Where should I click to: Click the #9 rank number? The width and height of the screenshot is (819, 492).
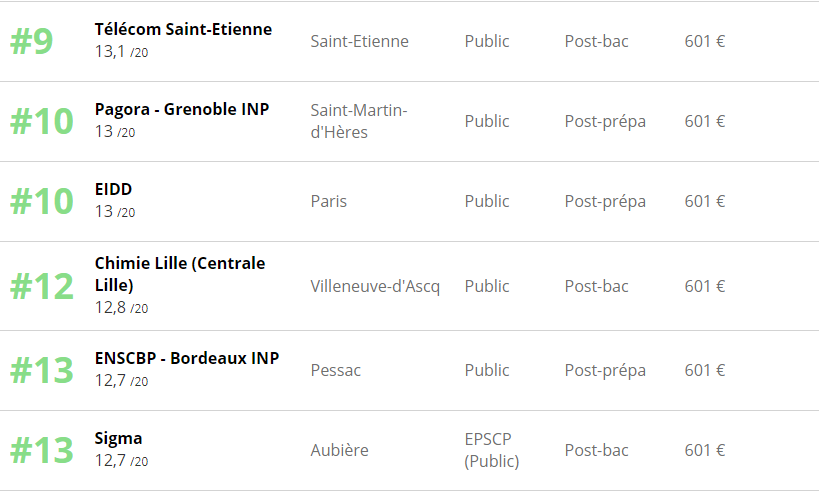32,42
